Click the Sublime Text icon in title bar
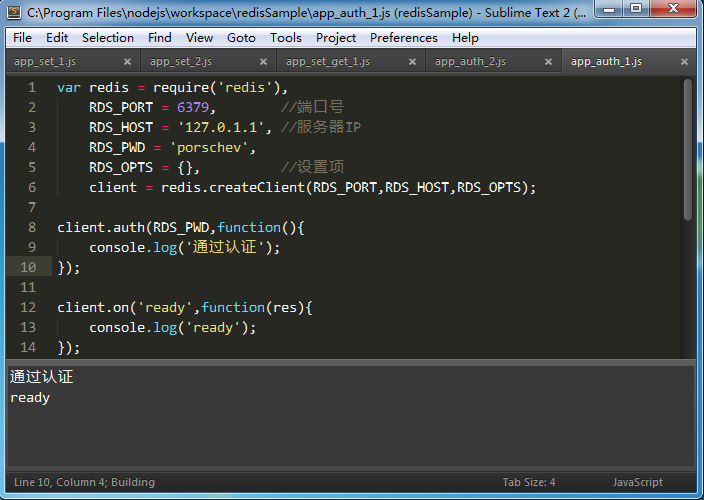 coord(14,12)
